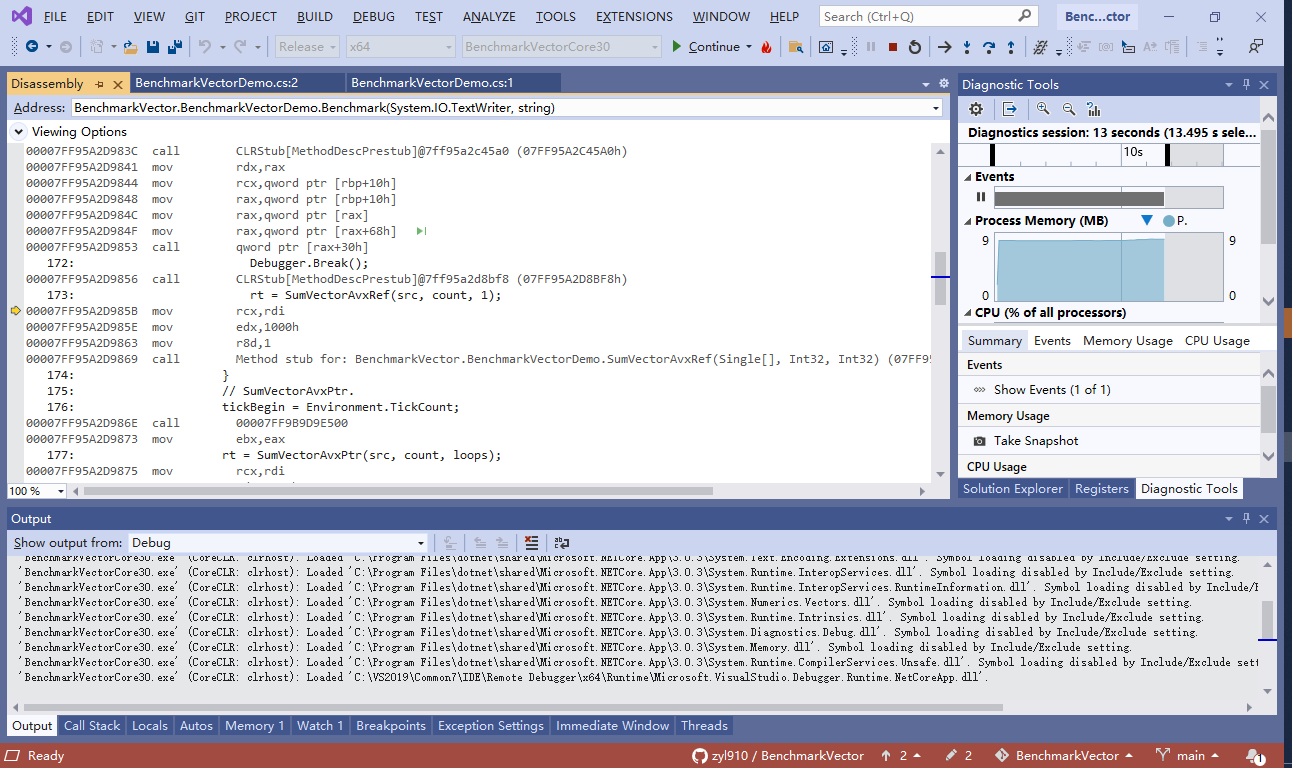
Task: Click the 10s mark on the diagnostics timeline
Action: click(1132, 152)
